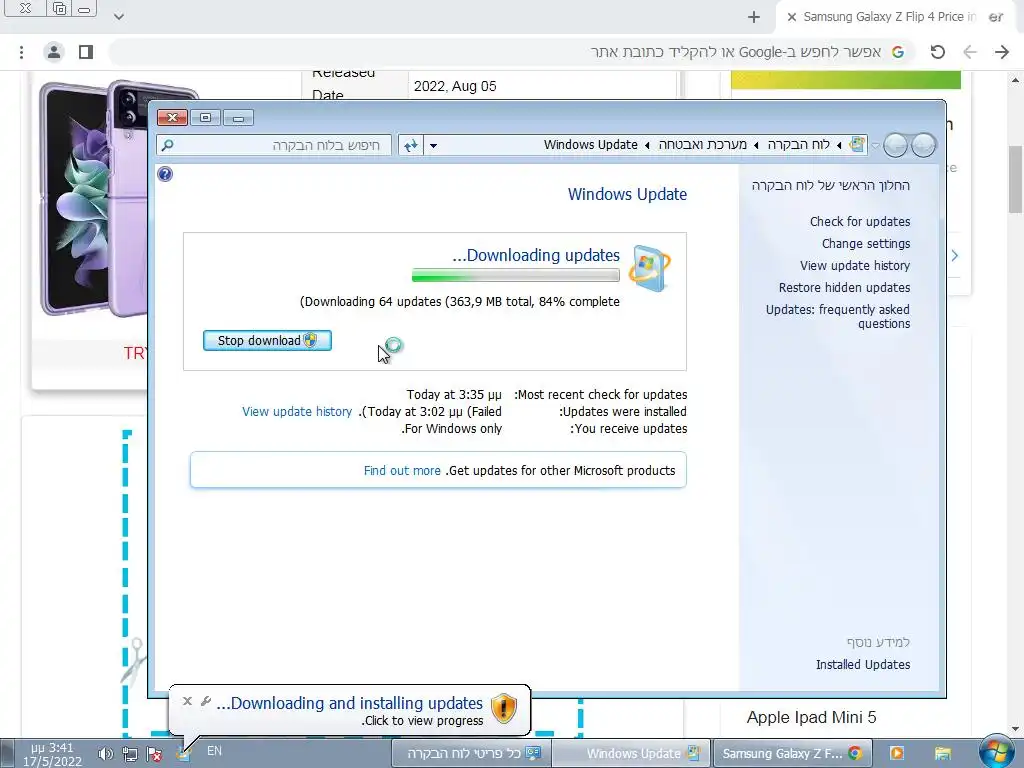Switch to כל פריטי לוח הבקרה taskbar button
Screen dimensions: 1024x768
coord(472,753)
